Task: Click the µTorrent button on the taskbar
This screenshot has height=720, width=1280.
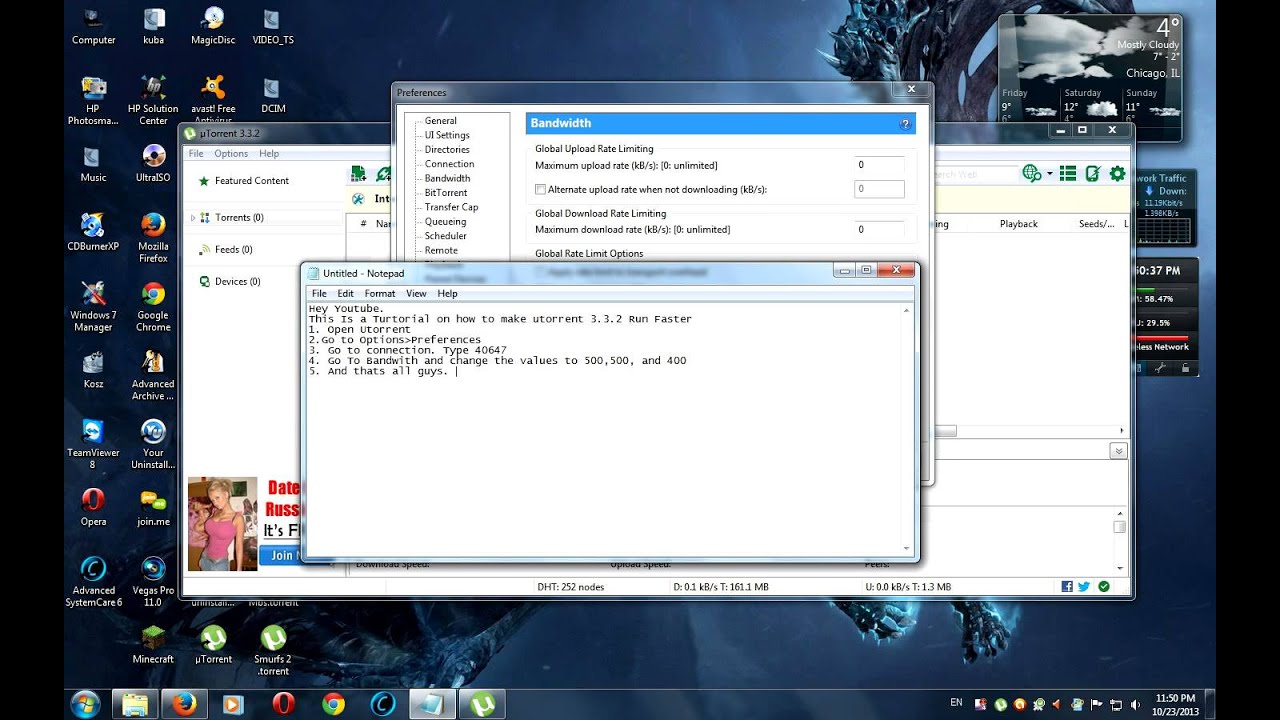Action: click(x=483, y=704)
